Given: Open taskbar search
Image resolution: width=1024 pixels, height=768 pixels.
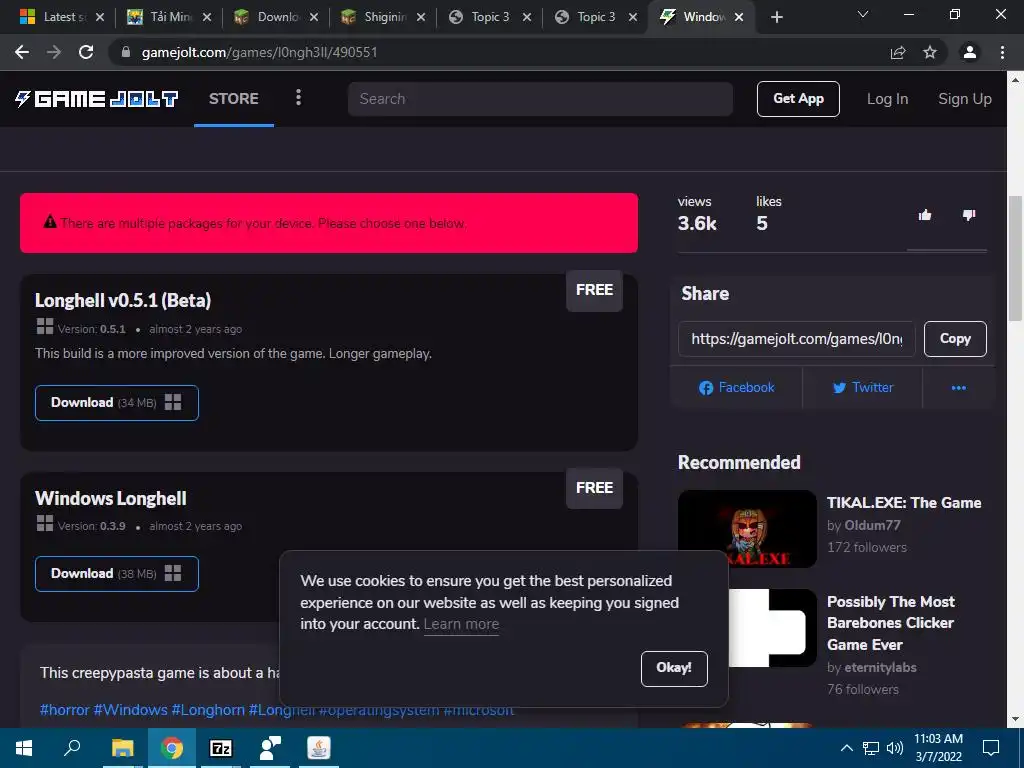Looking at the screenshot, I should coord(72,748).
